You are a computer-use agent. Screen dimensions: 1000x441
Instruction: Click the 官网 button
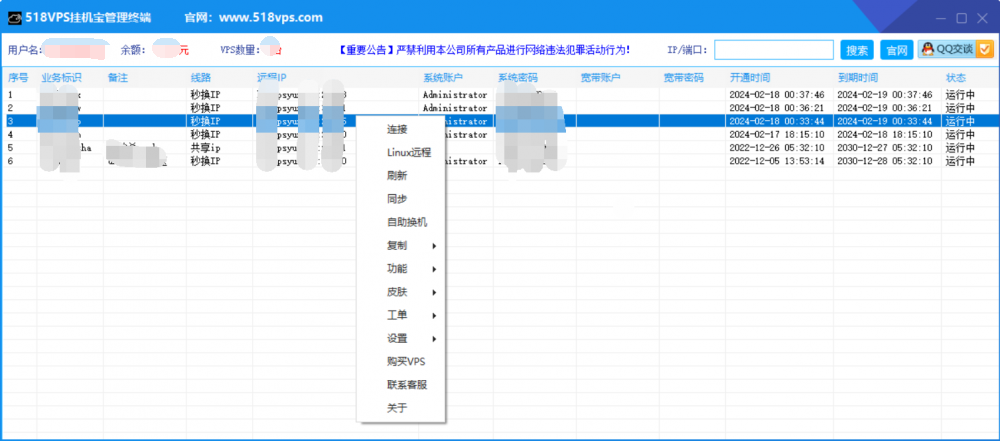click(x=897, y=50)
